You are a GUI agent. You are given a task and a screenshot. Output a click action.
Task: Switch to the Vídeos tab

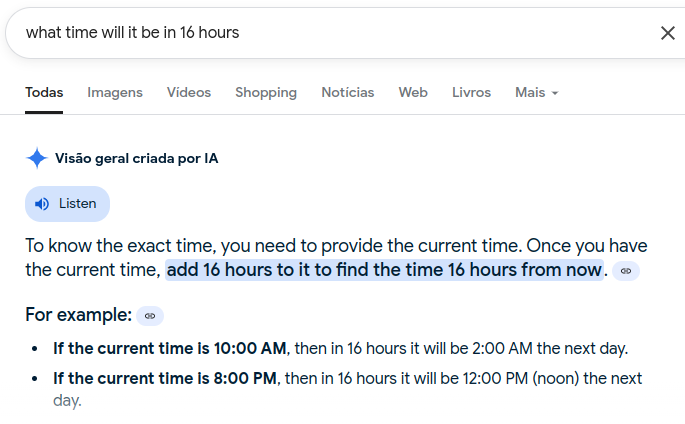coord(189,93)
